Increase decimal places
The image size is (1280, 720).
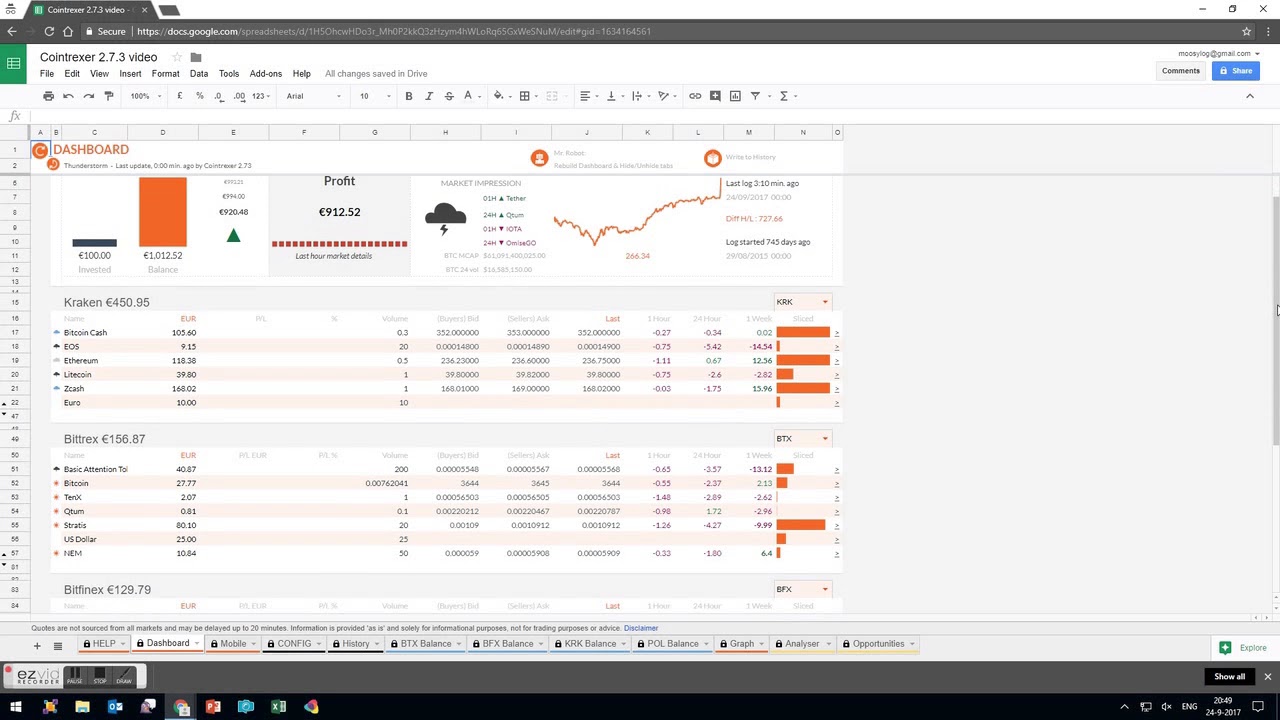[239, 96]
